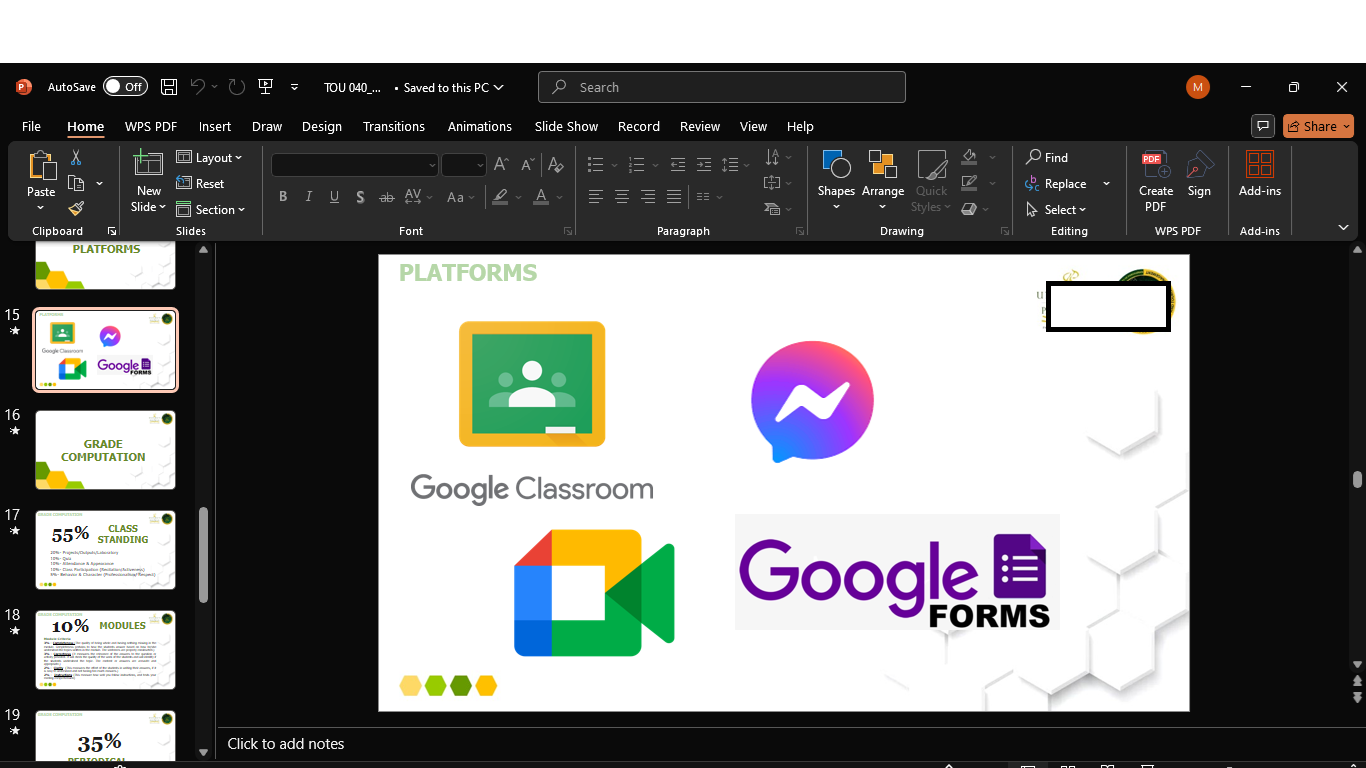Switch to the Slide Show tab

coord(566,126)
